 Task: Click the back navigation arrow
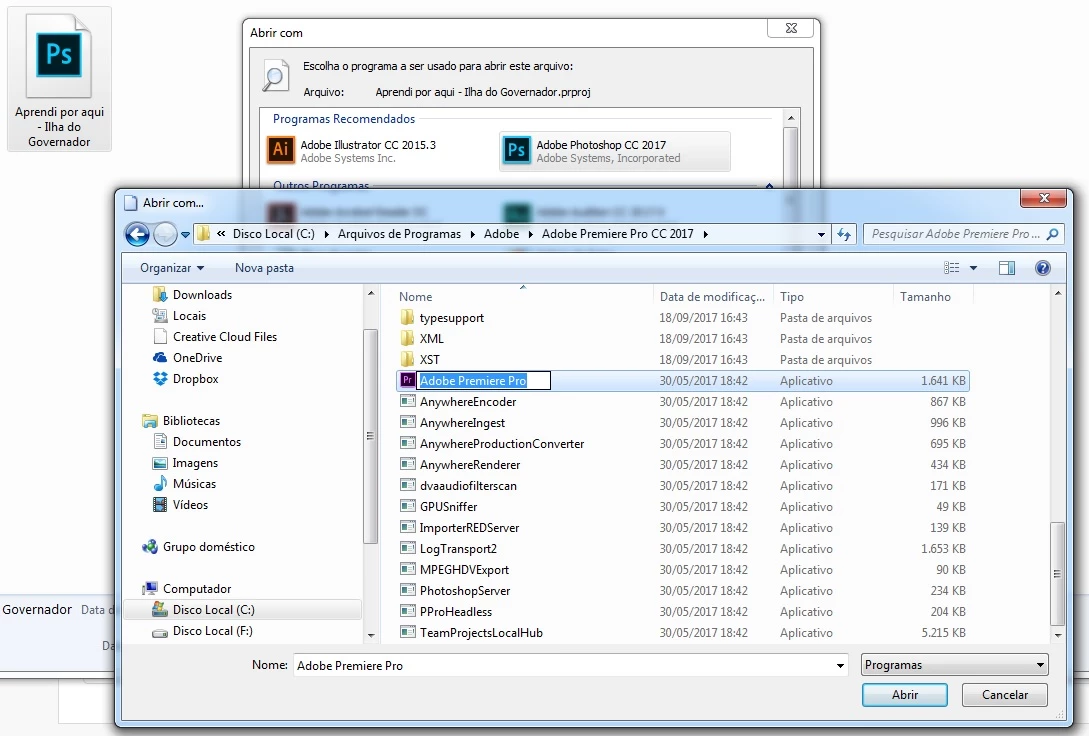(138, 235)
